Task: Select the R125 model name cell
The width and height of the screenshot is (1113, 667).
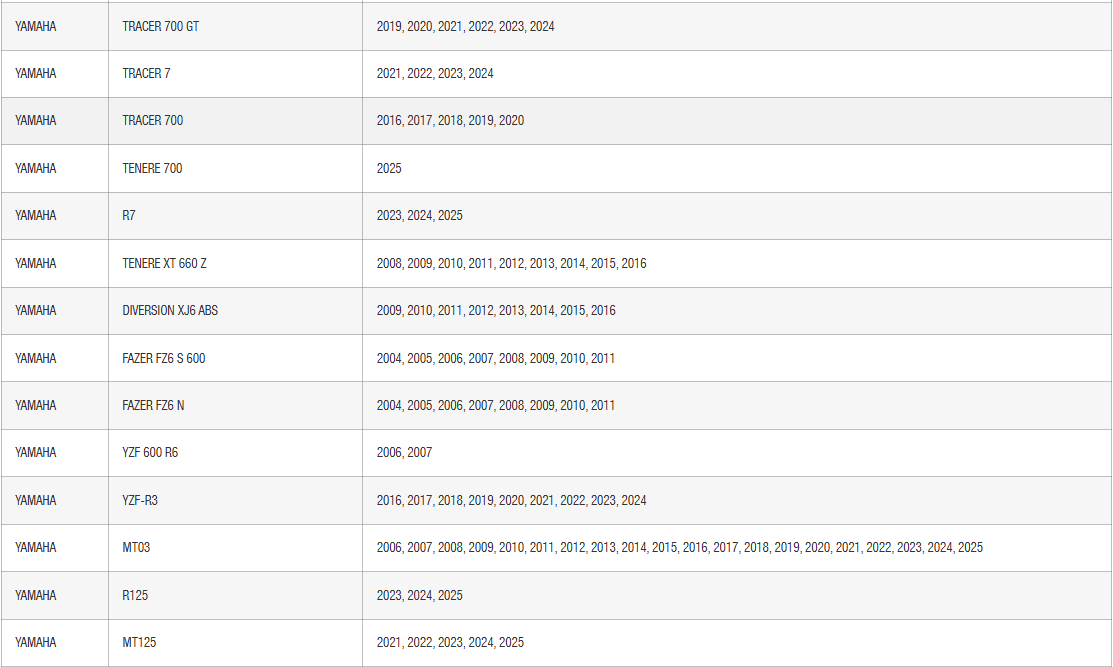Action: coord(136,595)
